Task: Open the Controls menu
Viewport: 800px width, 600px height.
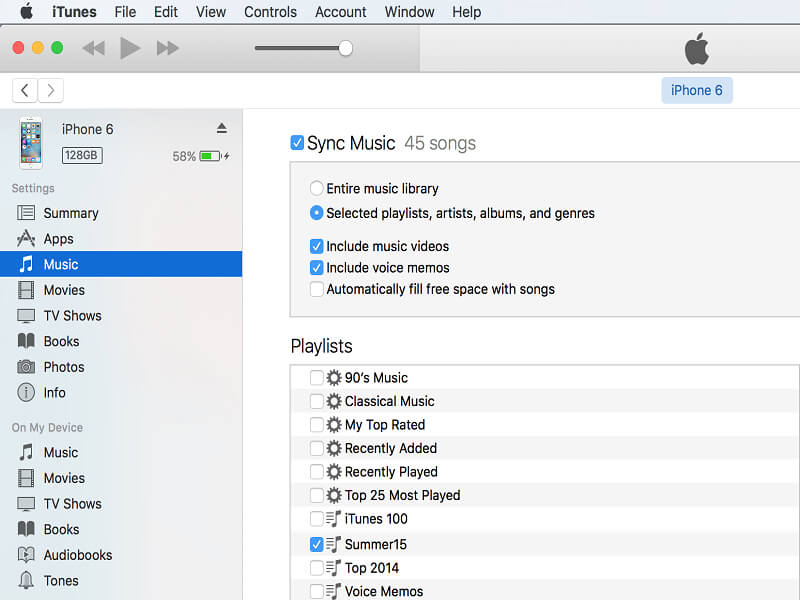Action: tap(270, 12)
